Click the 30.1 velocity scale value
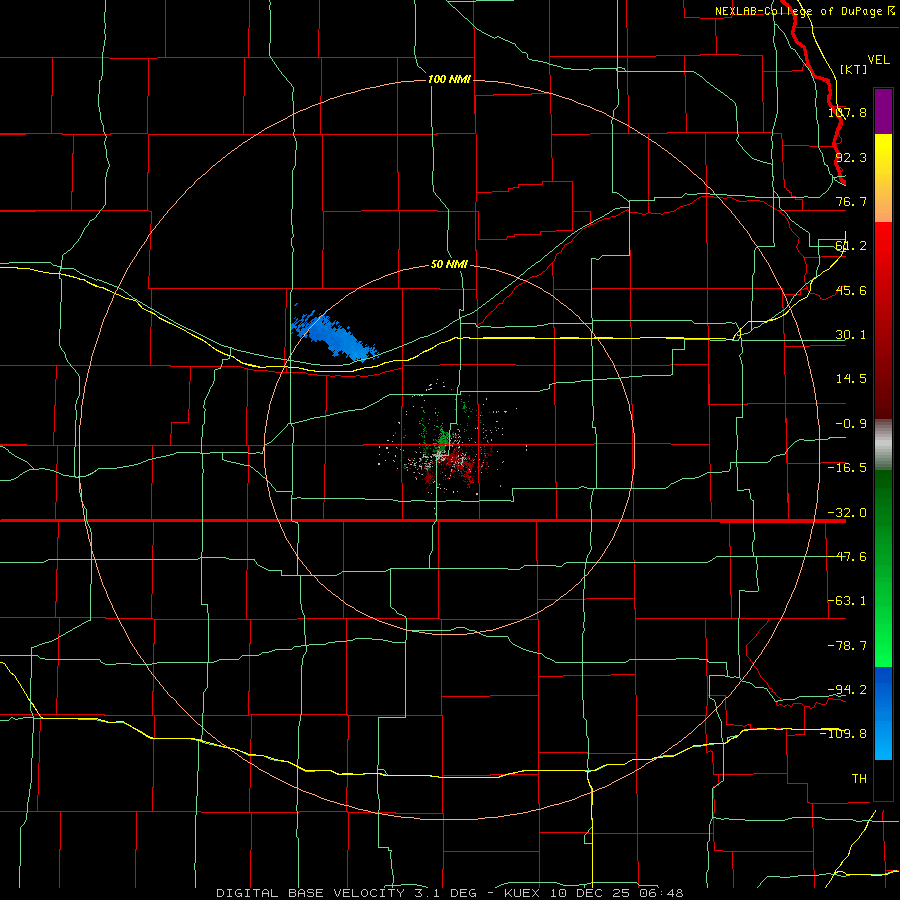 [851, 335]
